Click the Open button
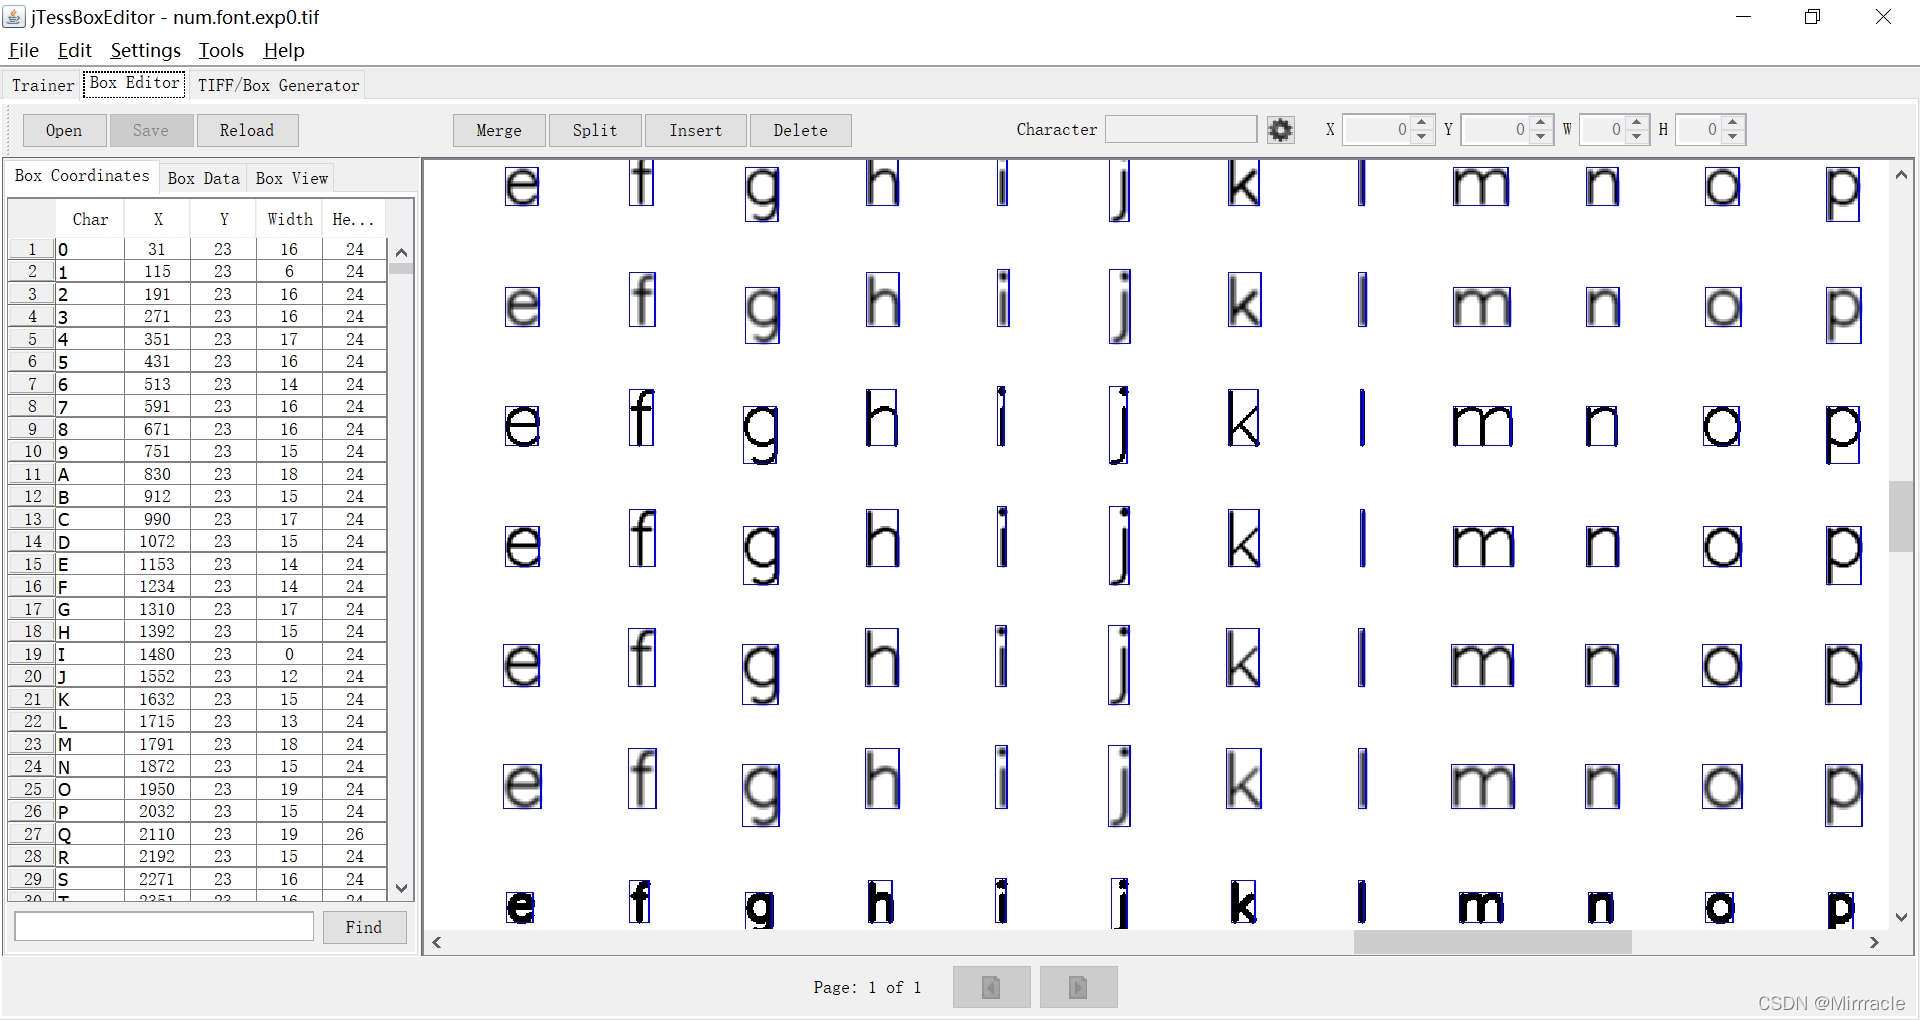This screenshot has height=1020, width=1920. click(x=64, y=130)
